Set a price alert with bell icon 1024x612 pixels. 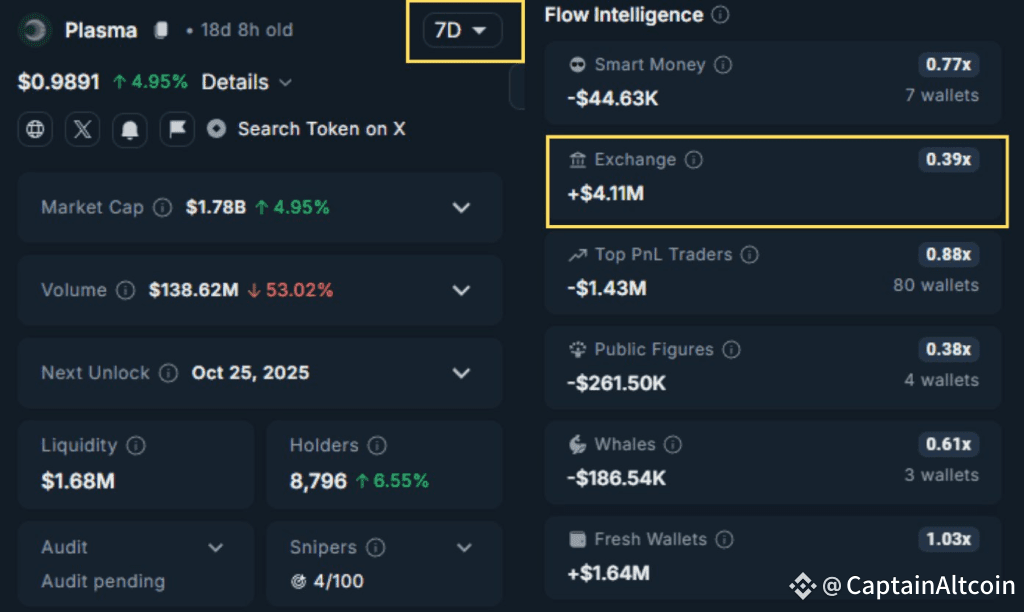130,129
